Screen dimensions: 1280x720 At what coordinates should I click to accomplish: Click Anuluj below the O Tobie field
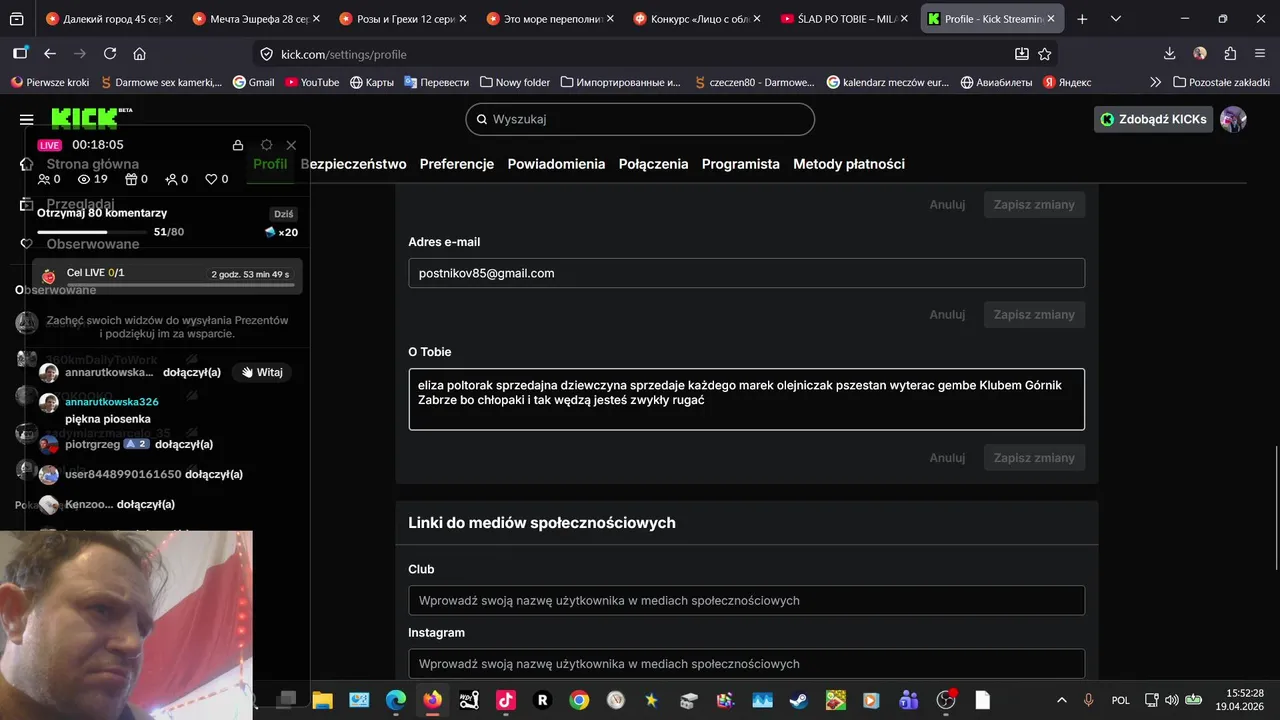(947, 458)
